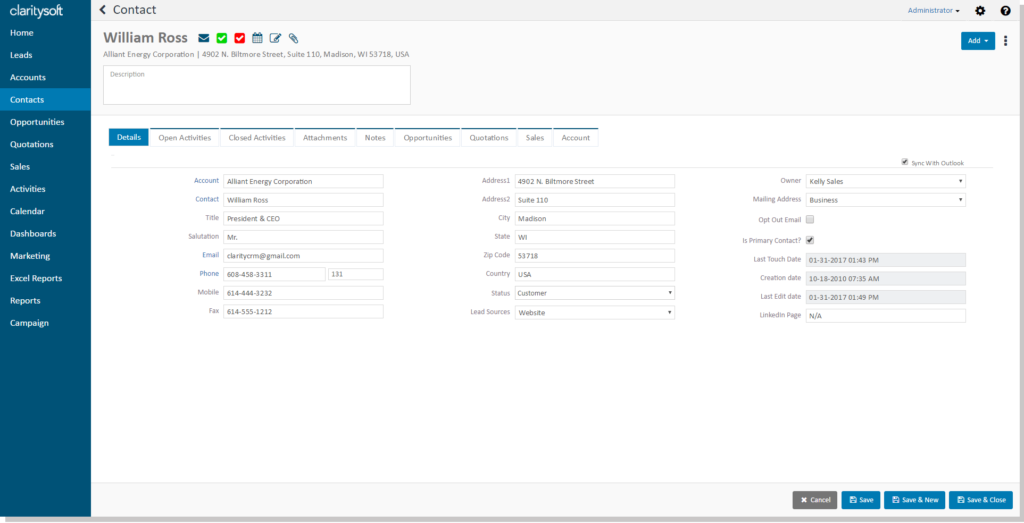Switch to the Notes tab
The image size is (1024, 523).
point(375,138)
